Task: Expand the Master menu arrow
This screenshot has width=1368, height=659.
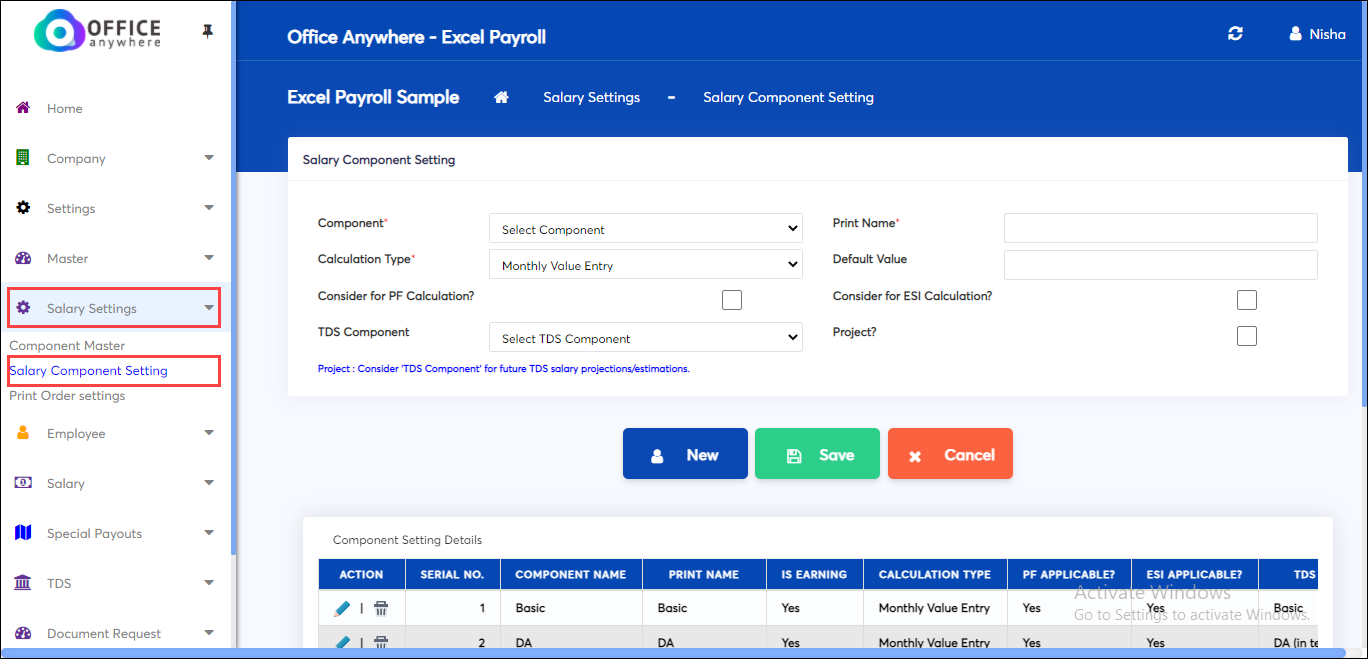Action: tap(209, 258)
